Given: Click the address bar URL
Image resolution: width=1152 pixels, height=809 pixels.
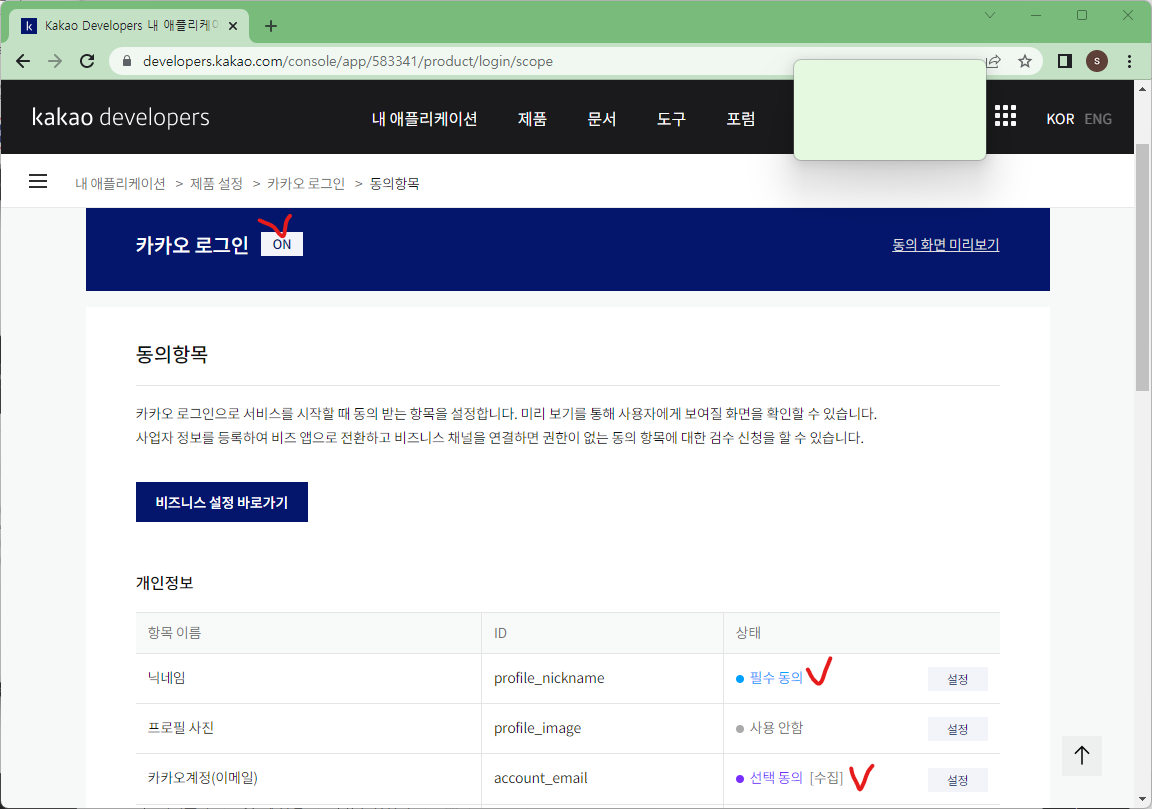Looking at the screenshot, I should click(x=348, y=61).
